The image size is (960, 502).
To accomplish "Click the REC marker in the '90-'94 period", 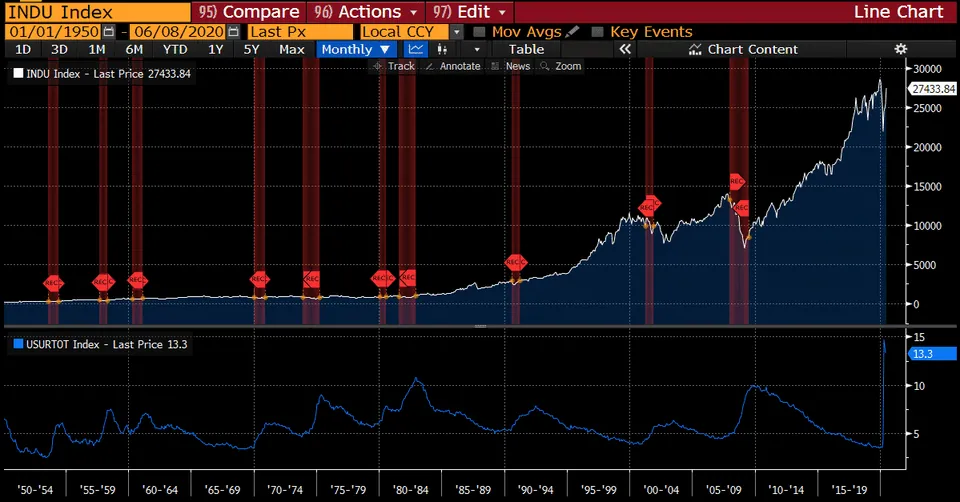I will tap(516, 263).
